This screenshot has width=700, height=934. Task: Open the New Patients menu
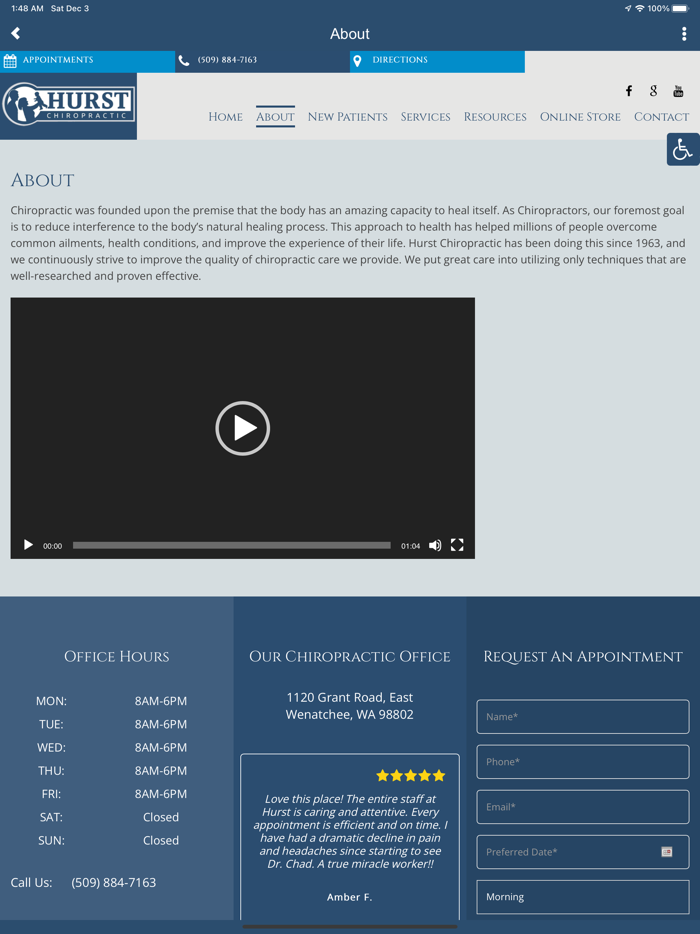coord(347,117)
